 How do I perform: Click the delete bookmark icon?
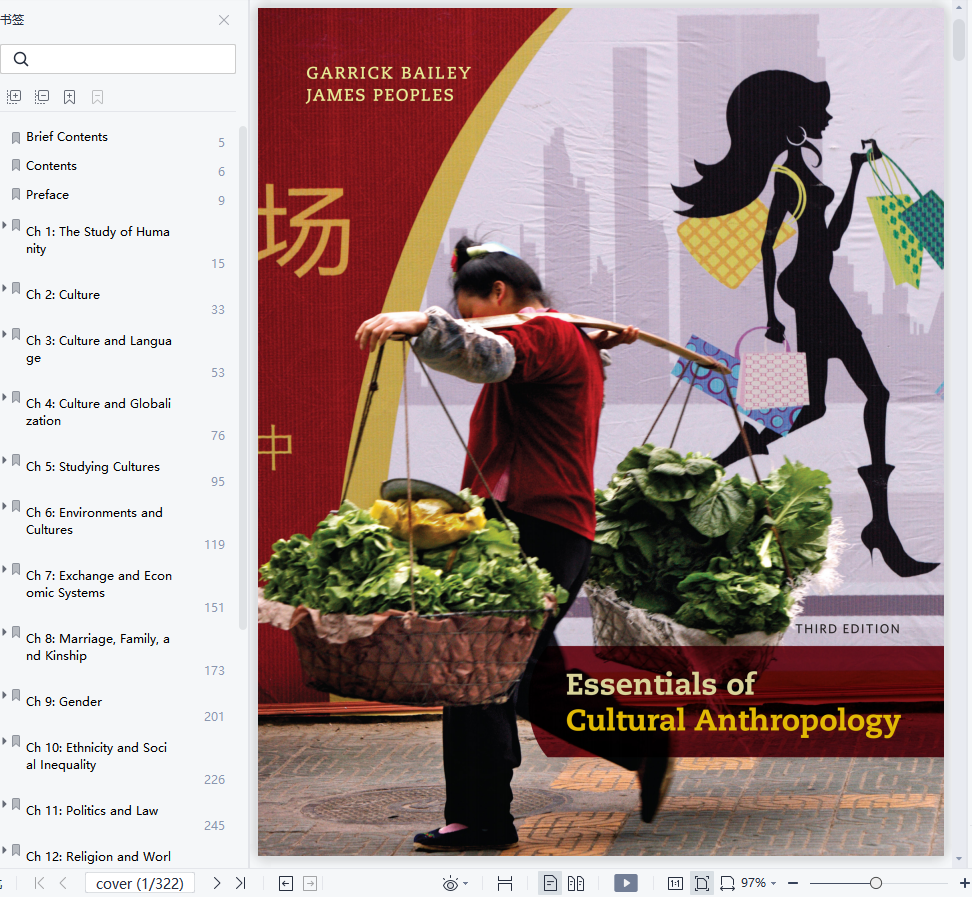(x=97, y=97)
